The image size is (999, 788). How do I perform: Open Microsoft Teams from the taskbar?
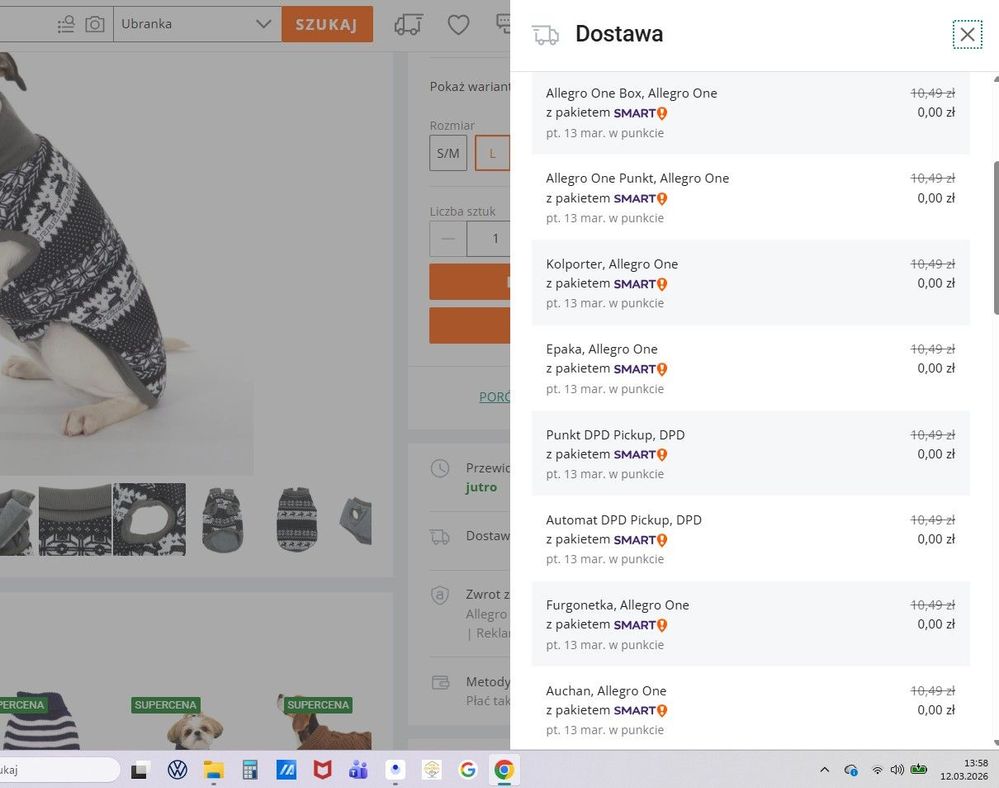[x=358, y=770]
